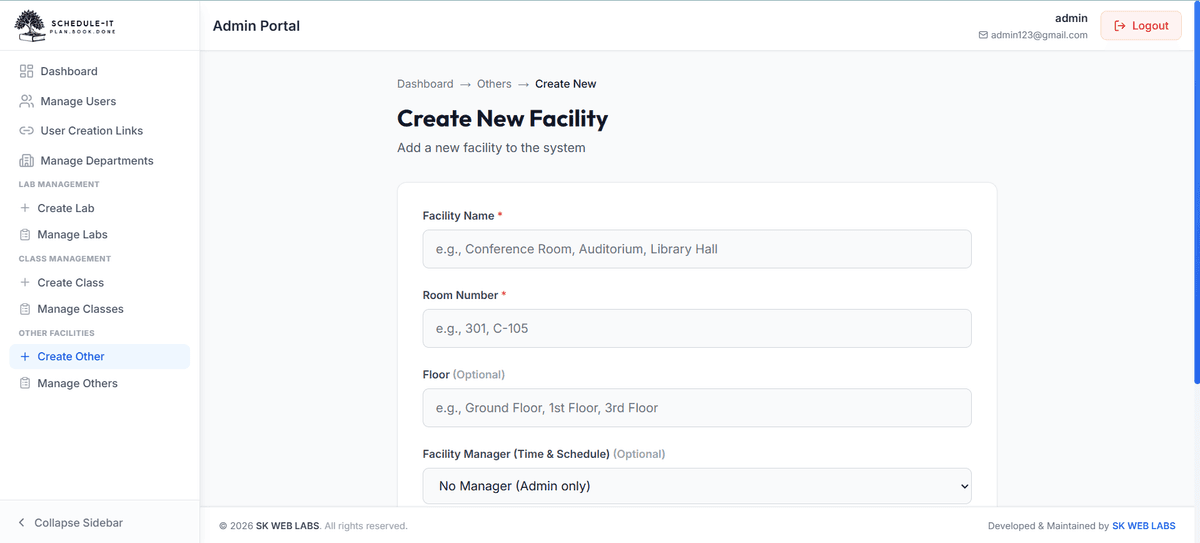Select Create Lab in sidebar
Screen dimensions: 1200x543
pos(100,208)
